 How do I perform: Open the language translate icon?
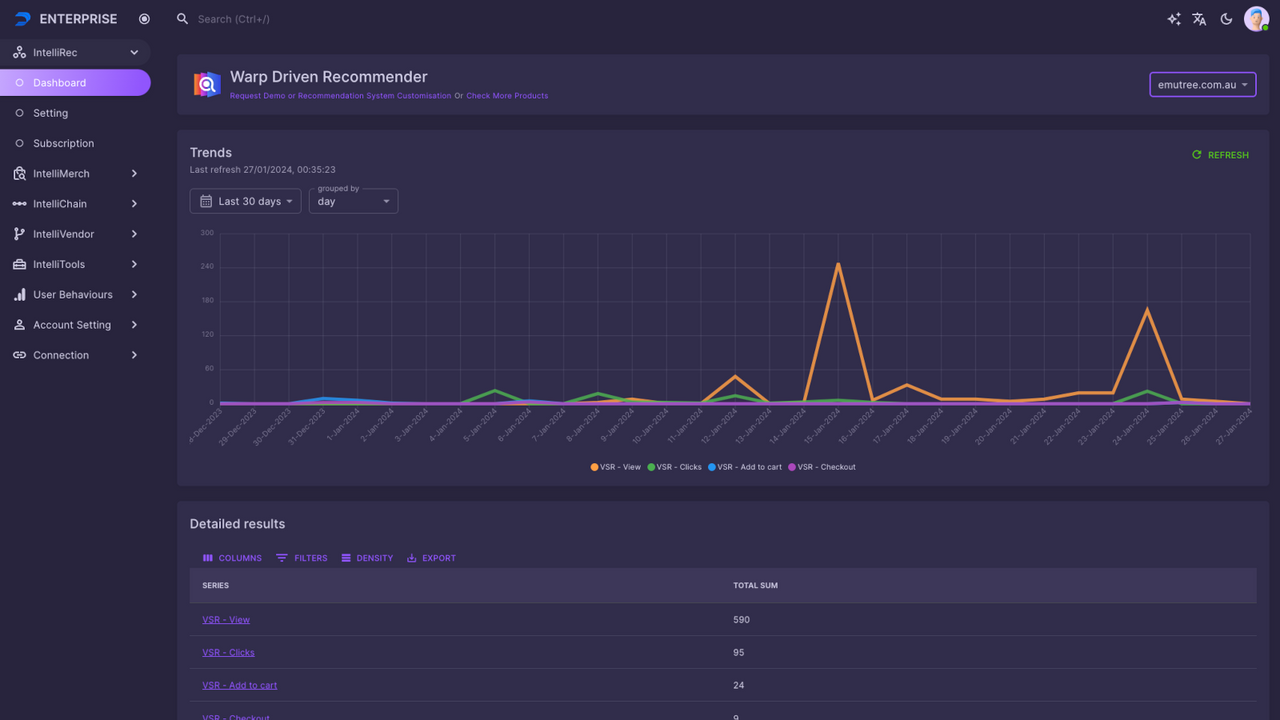click(1199, 19)
